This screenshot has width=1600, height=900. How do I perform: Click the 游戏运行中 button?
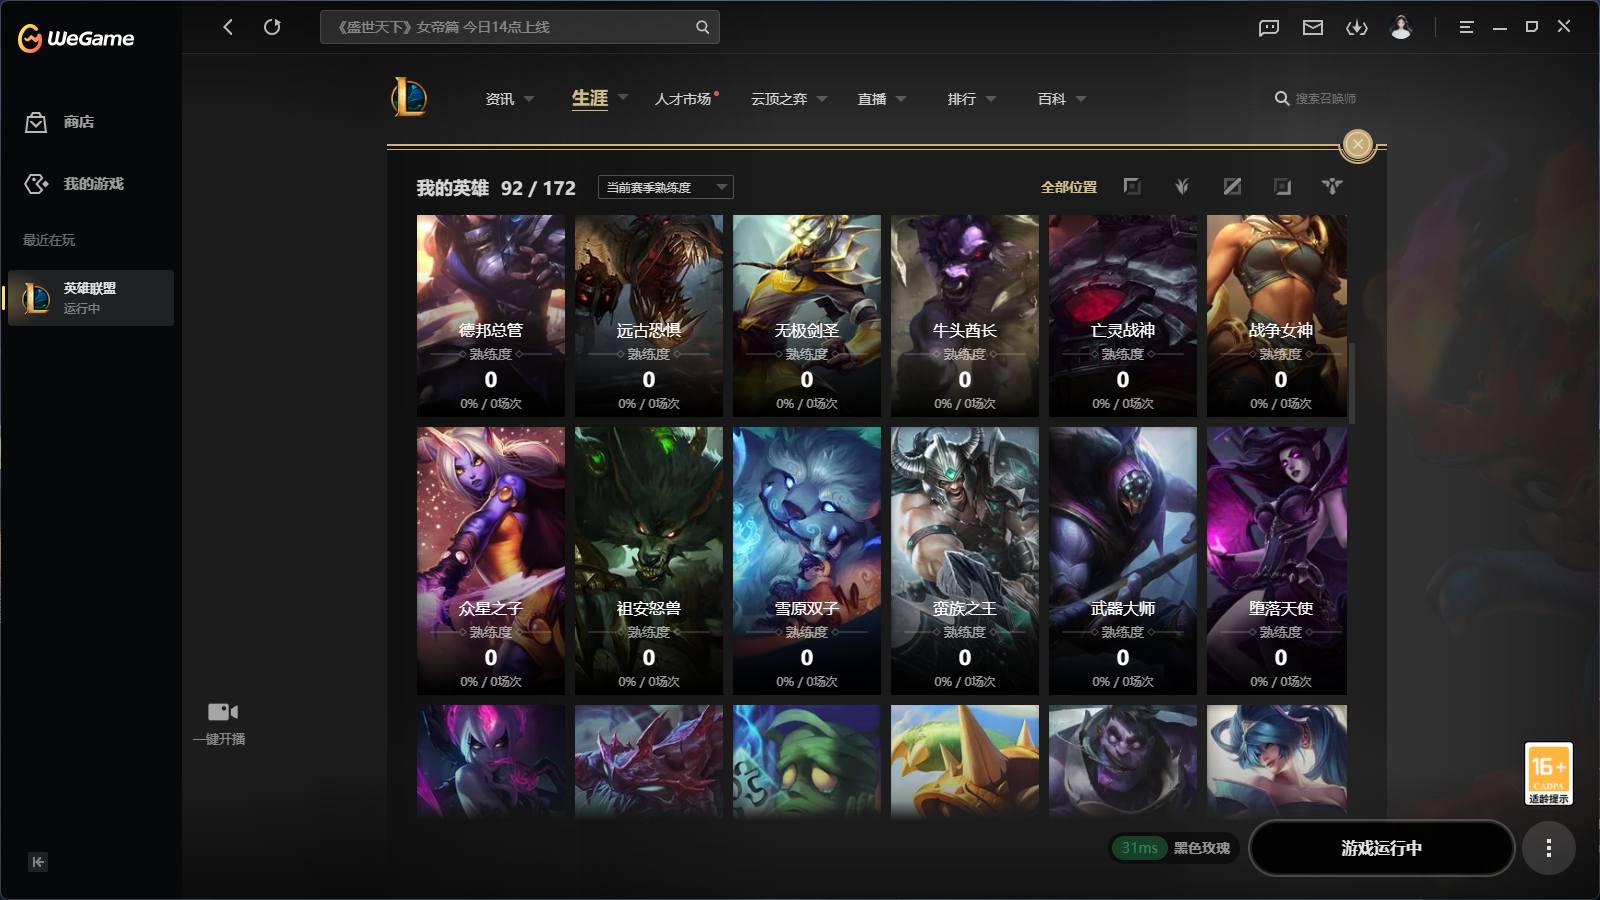pos(1382,848)
